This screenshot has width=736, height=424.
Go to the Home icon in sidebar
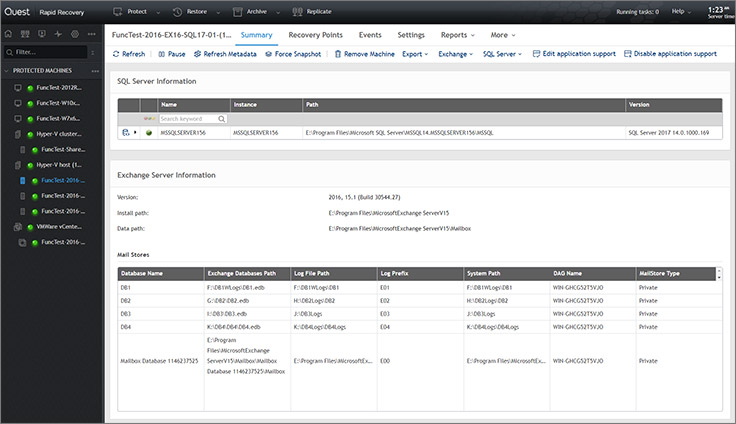[8, 34]
